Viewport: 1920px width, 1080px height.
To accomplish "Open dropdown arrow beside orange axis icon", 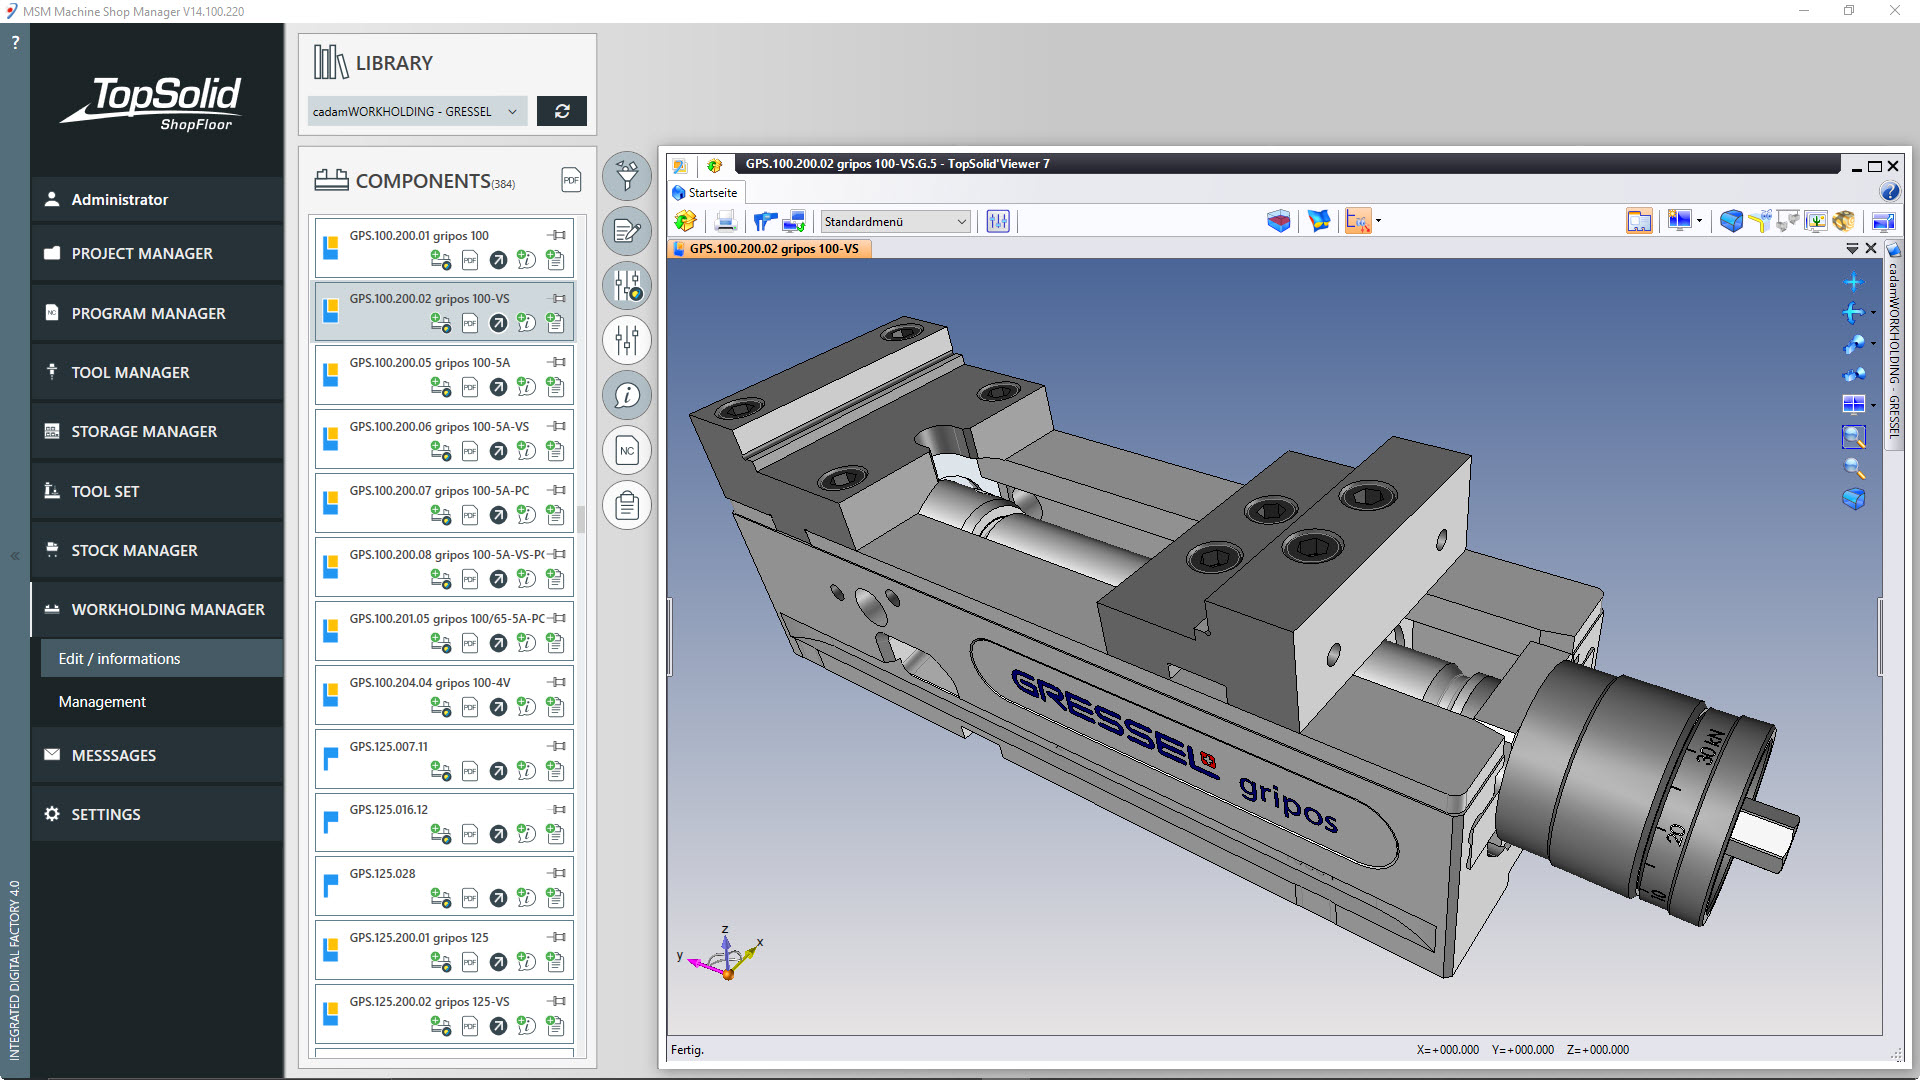I will tap(1379, 221).
